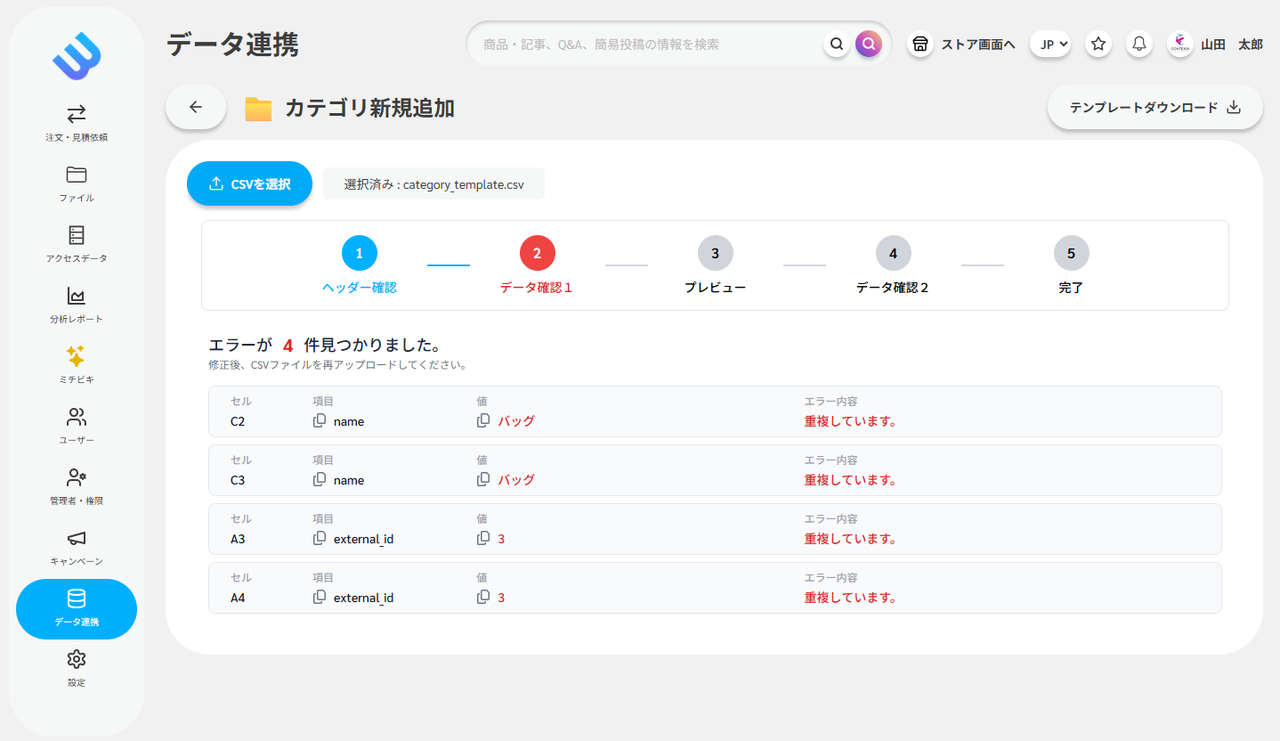Click the テンプレートダウンロード button

(x=1154, y=107)
